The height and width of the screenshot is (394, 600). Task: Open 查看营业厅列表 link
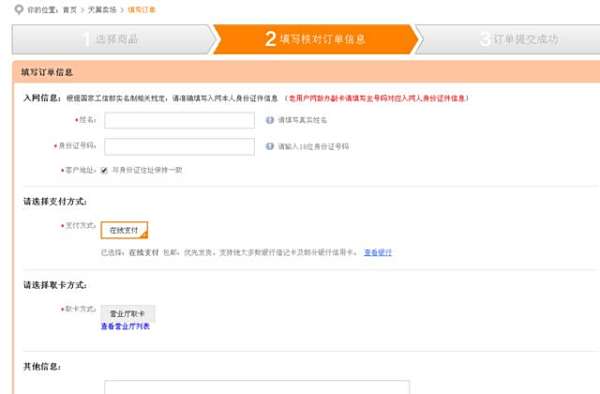tap(125, 326)
